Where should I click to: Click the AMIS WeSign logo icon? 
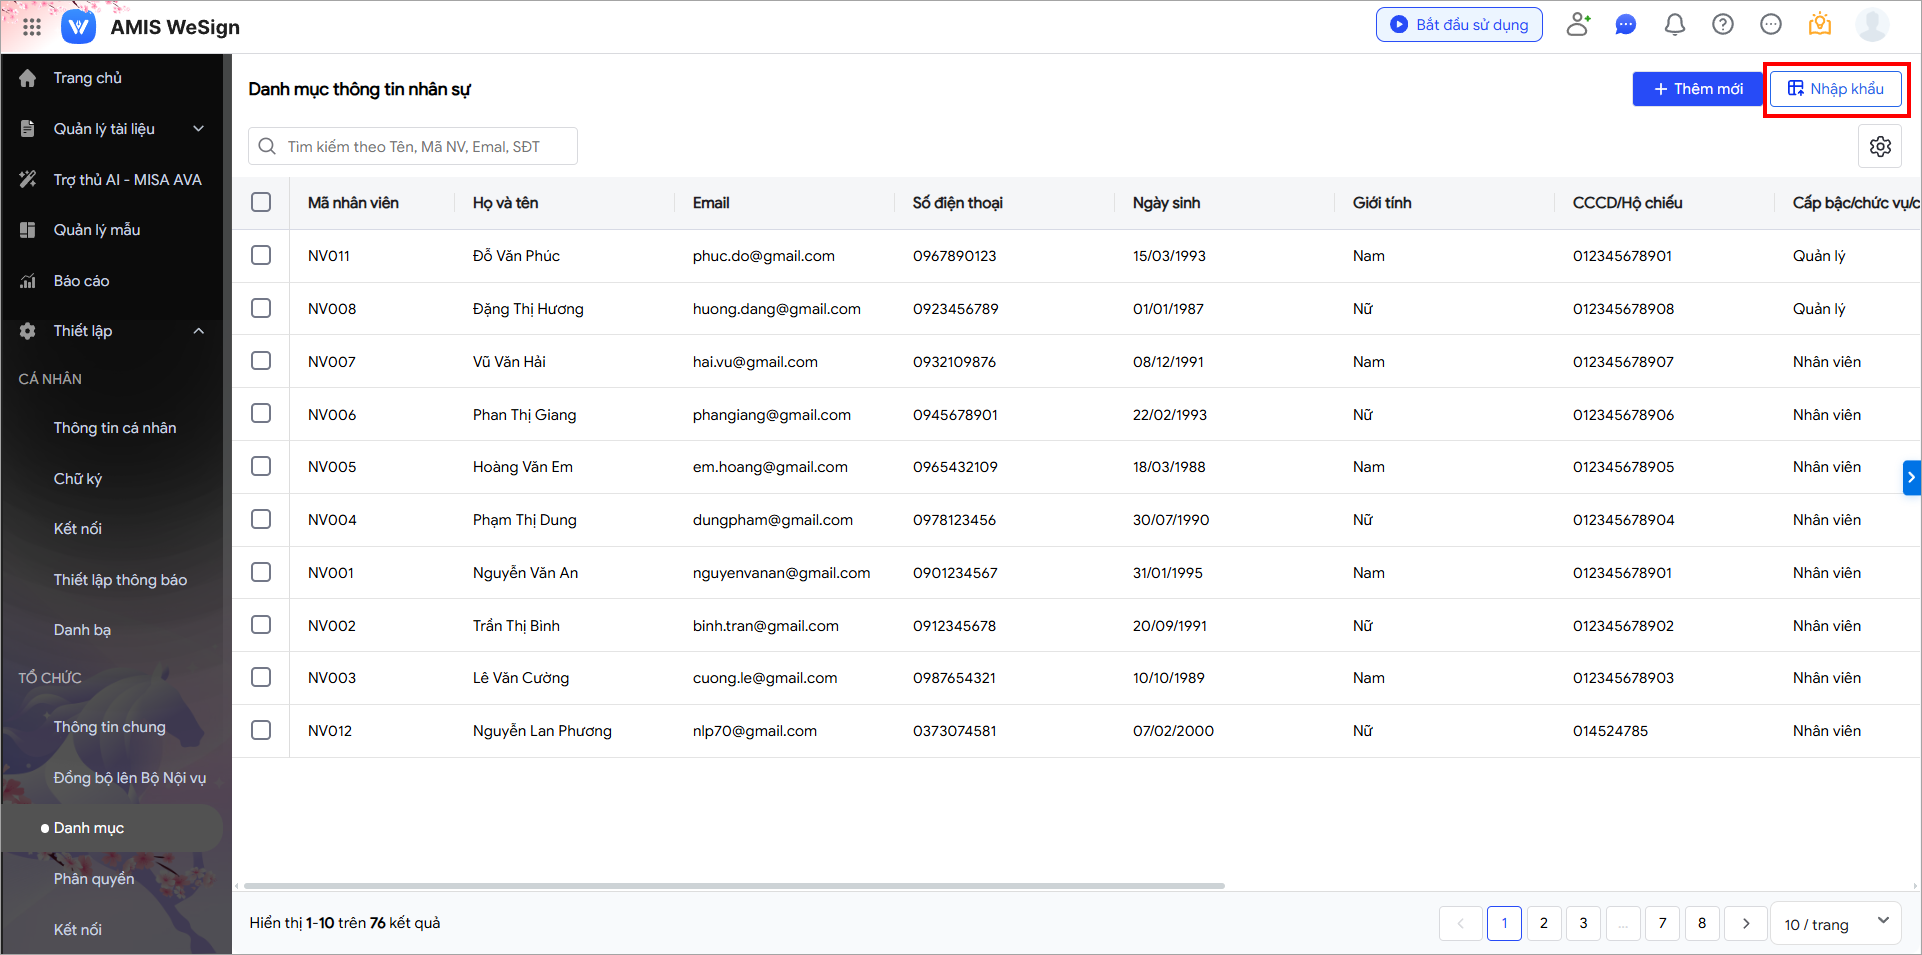[x=78, y=27]
